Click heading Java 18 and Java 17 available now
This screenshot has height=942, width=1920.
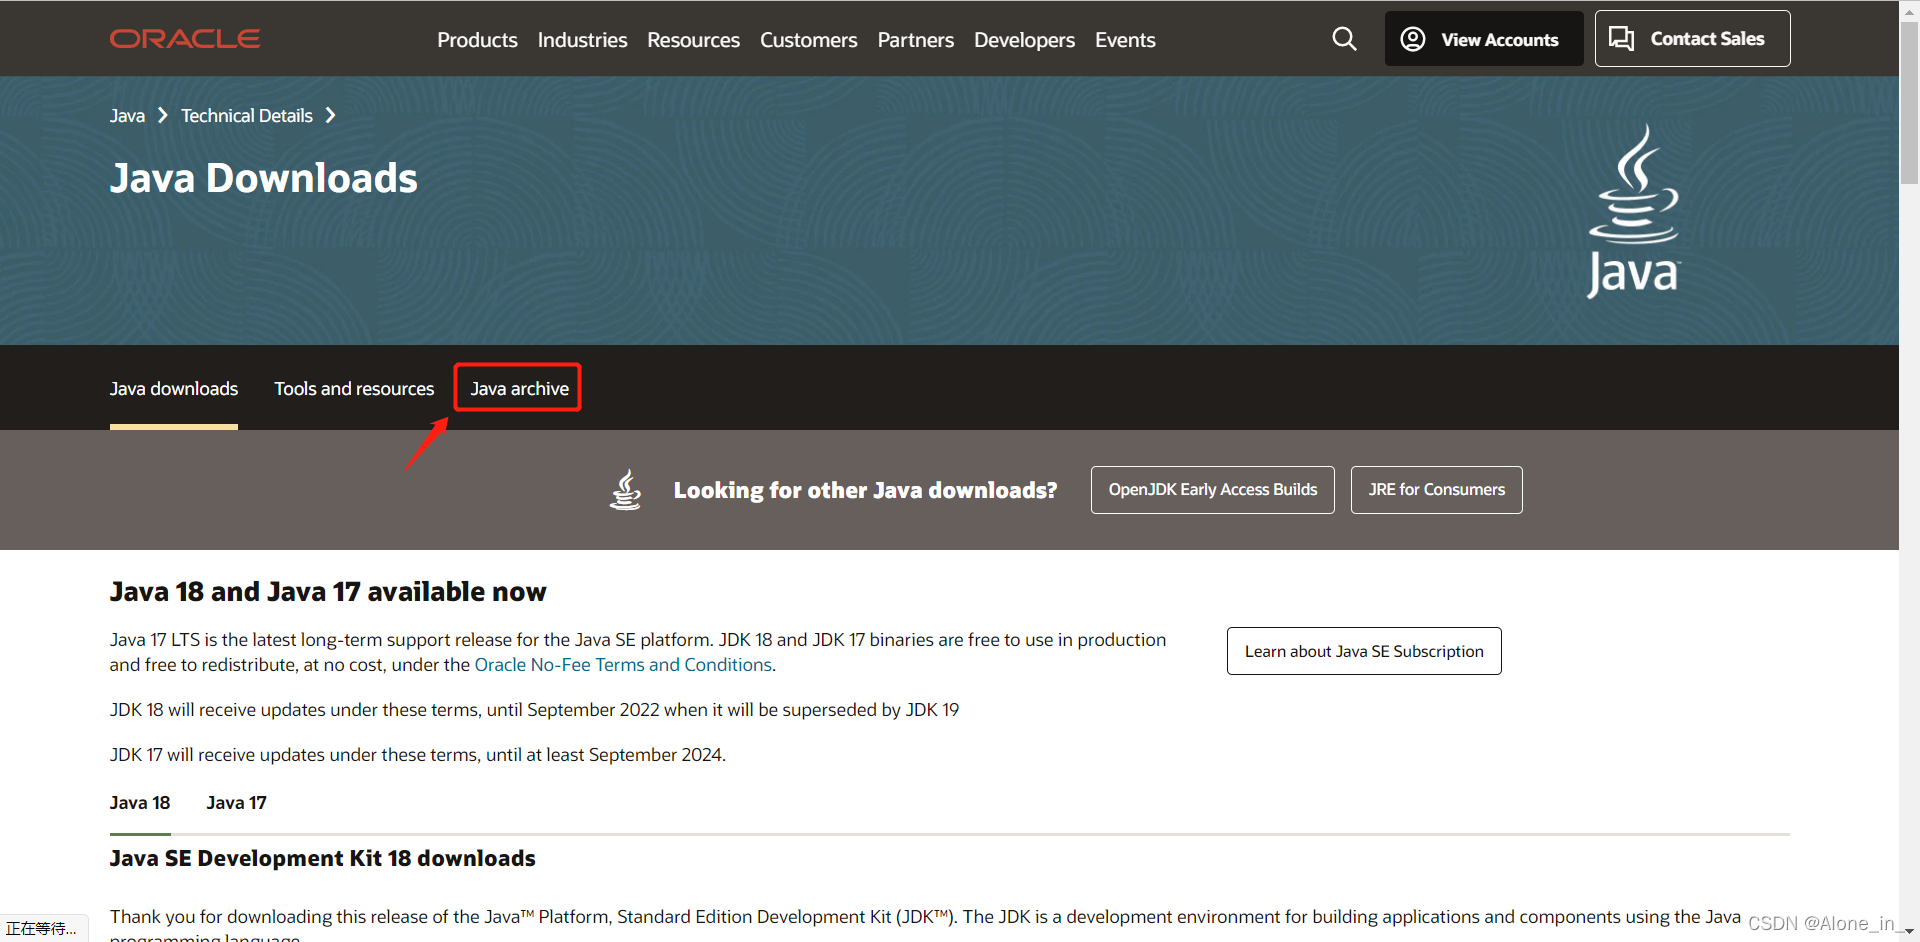pyautogui.click(x=328, y=592)
